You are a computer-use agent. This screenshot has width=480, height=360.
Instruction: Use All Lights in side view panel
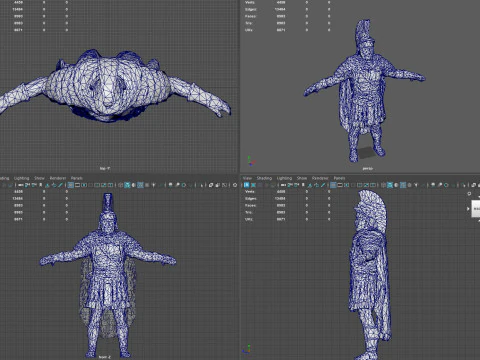click(x=416, y=185)
